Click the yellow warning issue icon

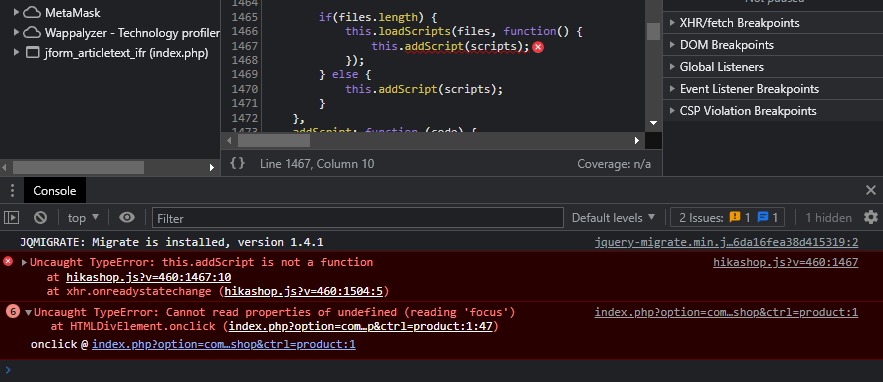tap(734, 217)
